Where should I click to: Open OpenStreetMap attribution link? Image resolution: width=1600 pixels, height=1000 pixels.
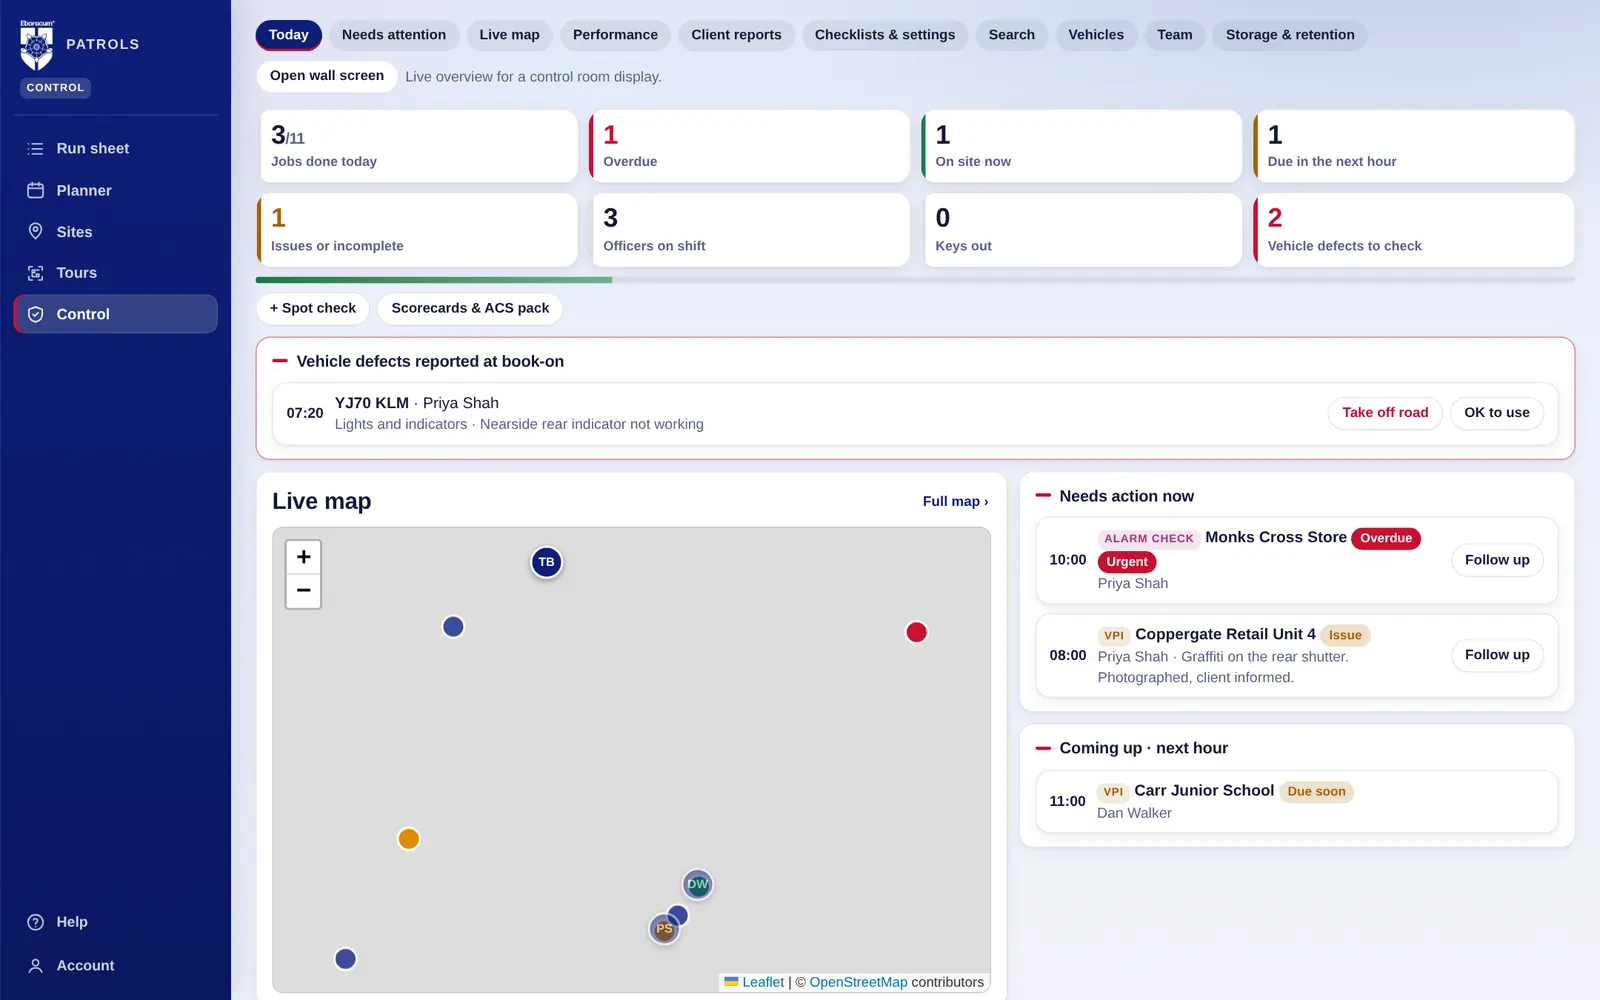(x=858, y=982)
